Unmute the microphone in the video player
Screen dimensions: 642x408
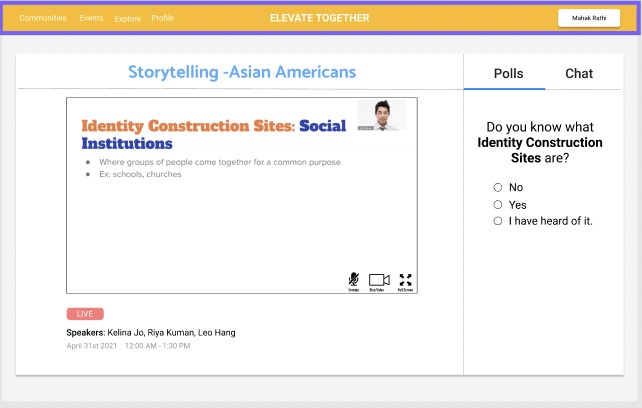[x=353, y=282]
